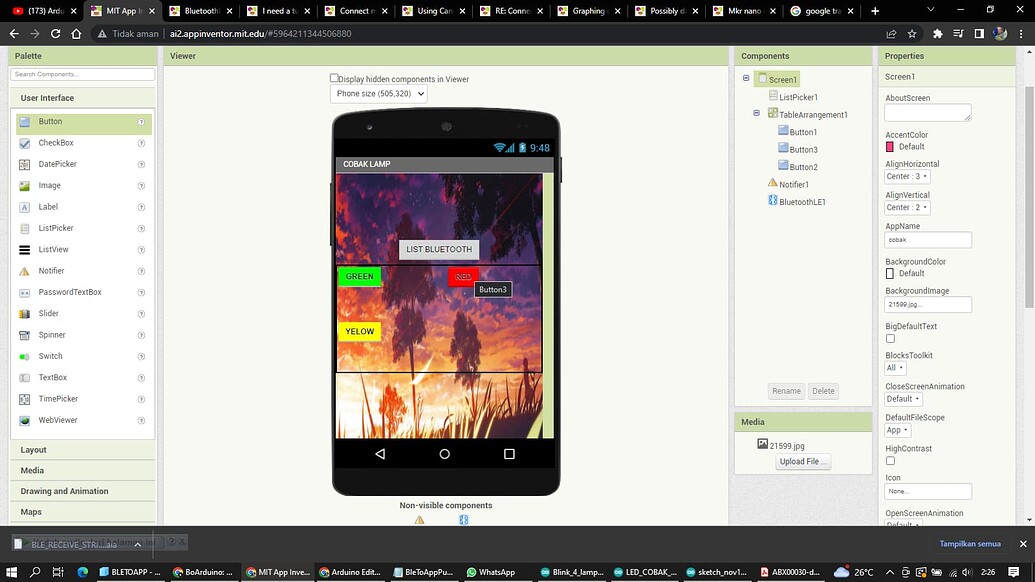This screenshot has width=1035, height=582.
Task: Select the Slider component in Palette
Action: click(83, 313)
